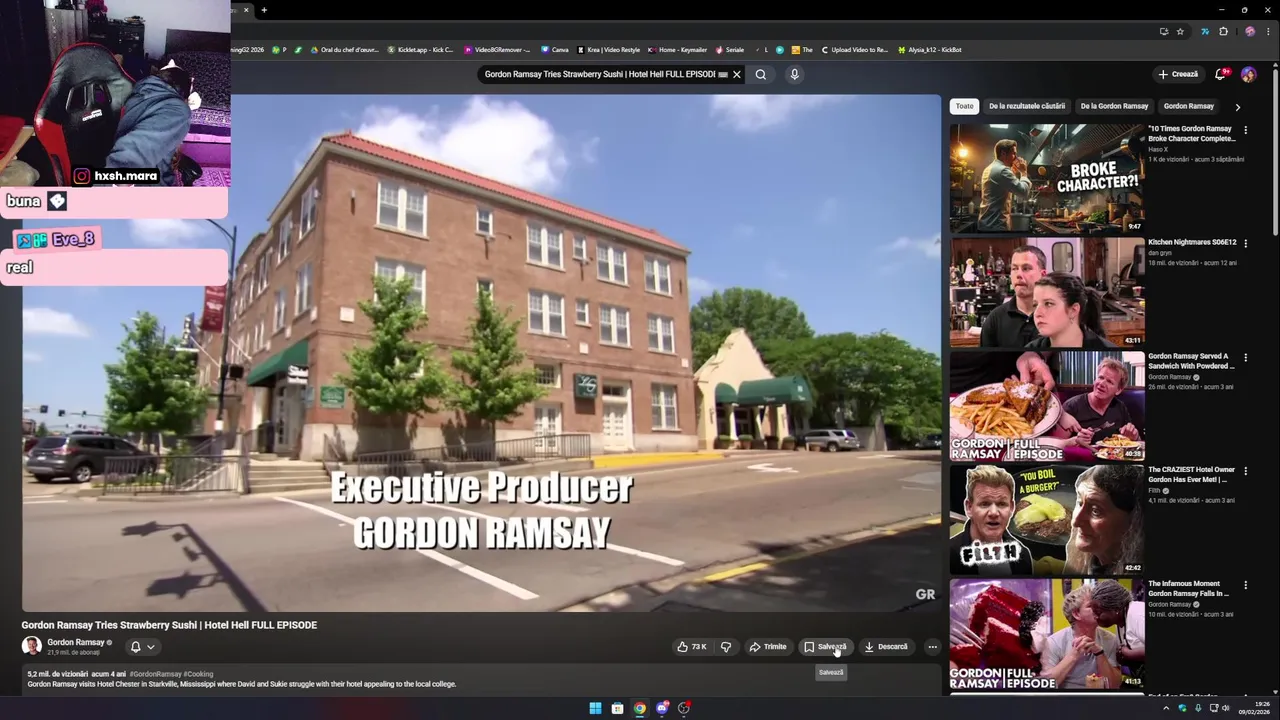Screen dimensions: 1280x720
Task: Open the three-dot more actions button under the video
Action: point(932,647)
